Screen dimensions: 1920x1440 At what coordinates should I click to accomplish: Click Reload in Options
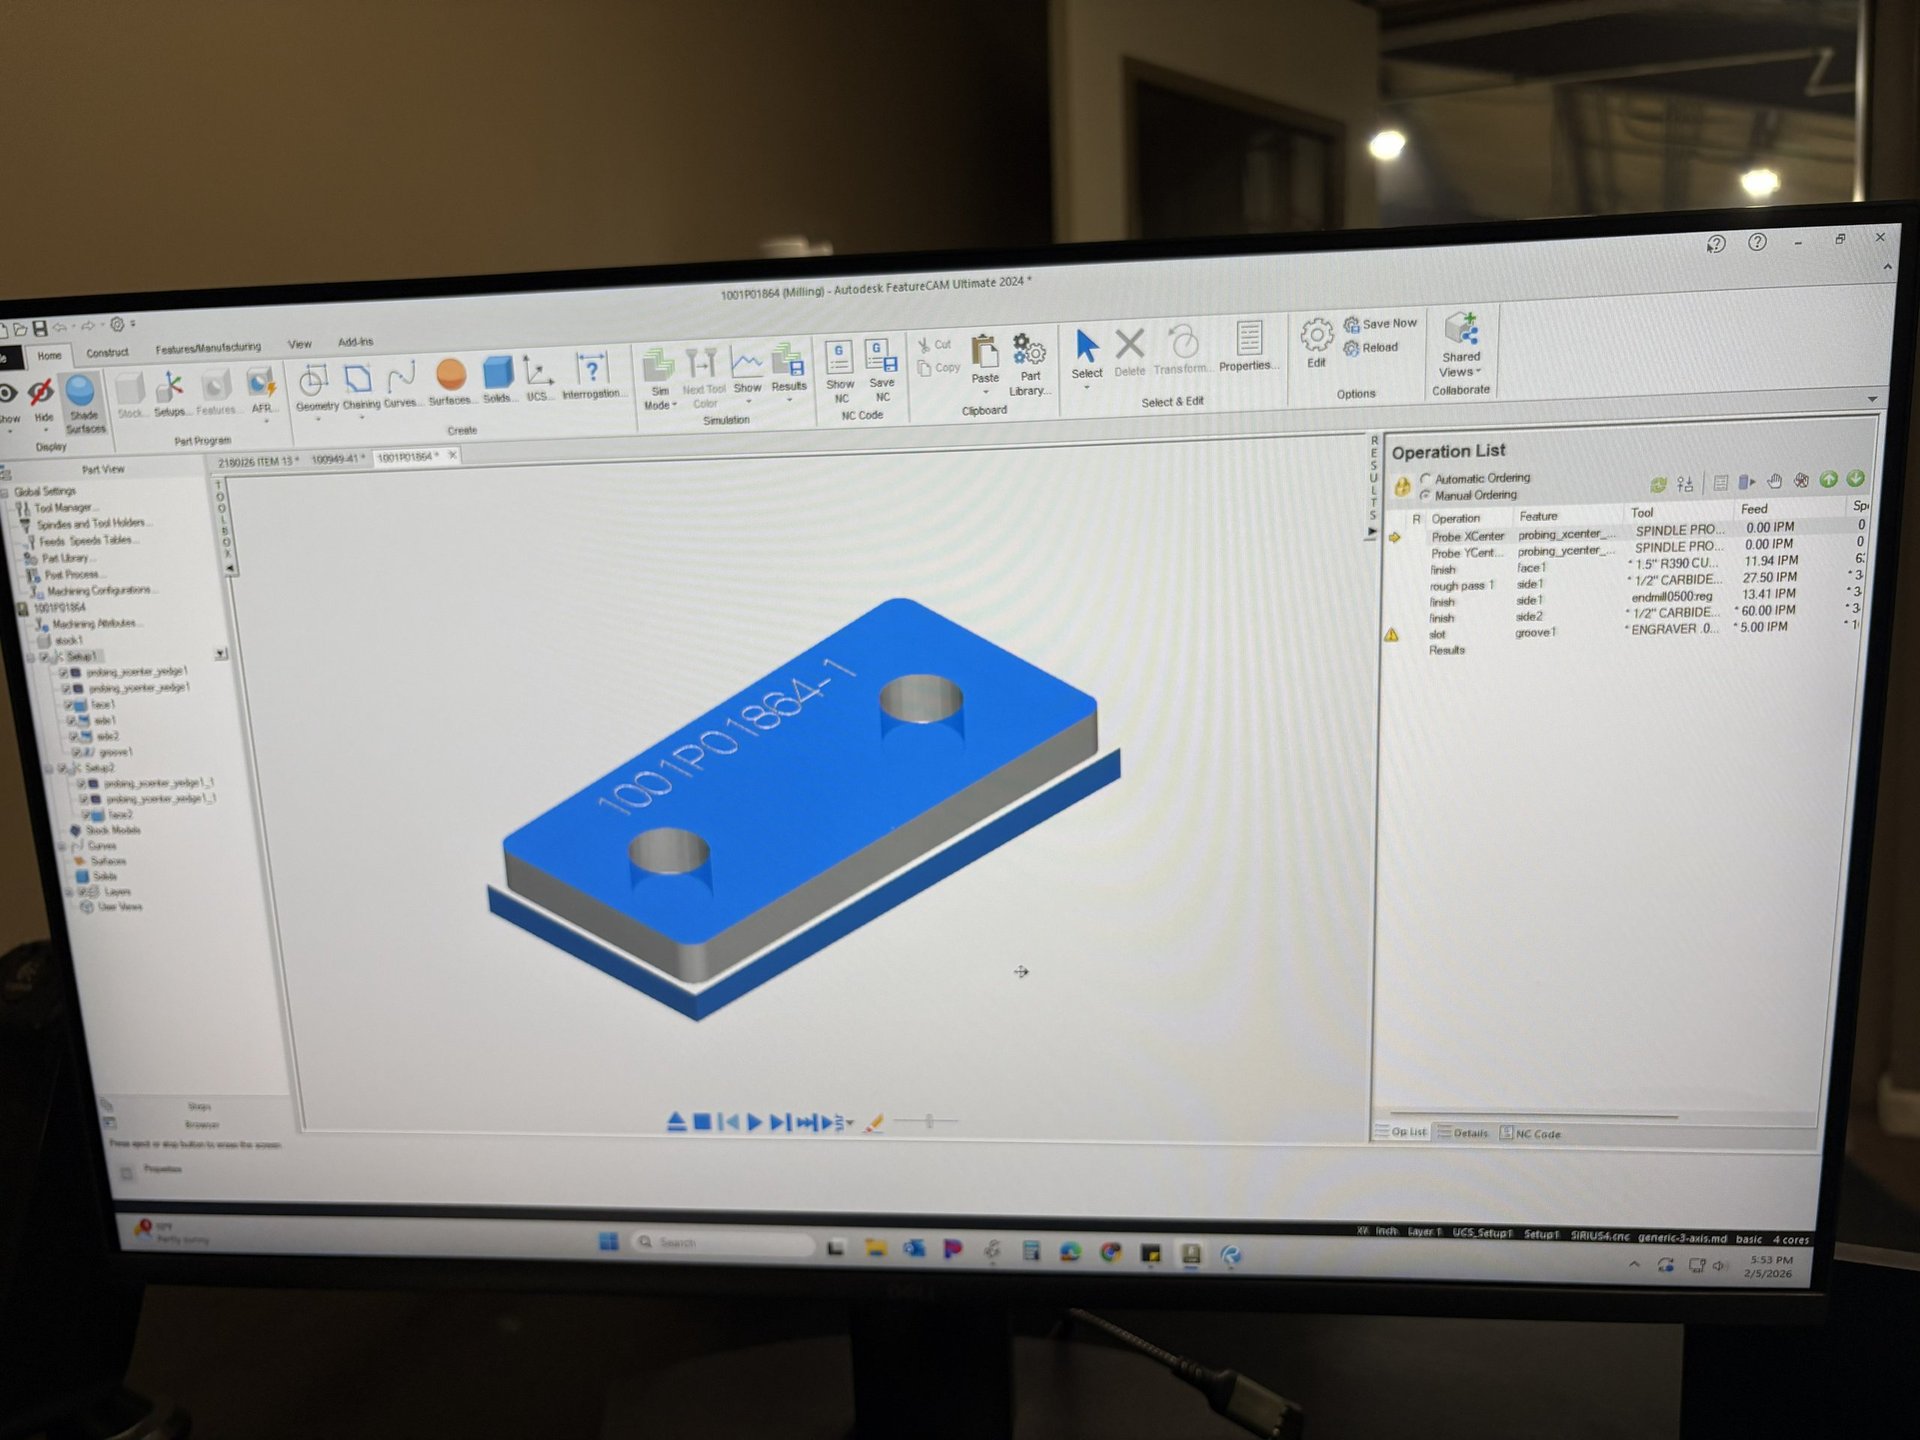(1371, 348)
